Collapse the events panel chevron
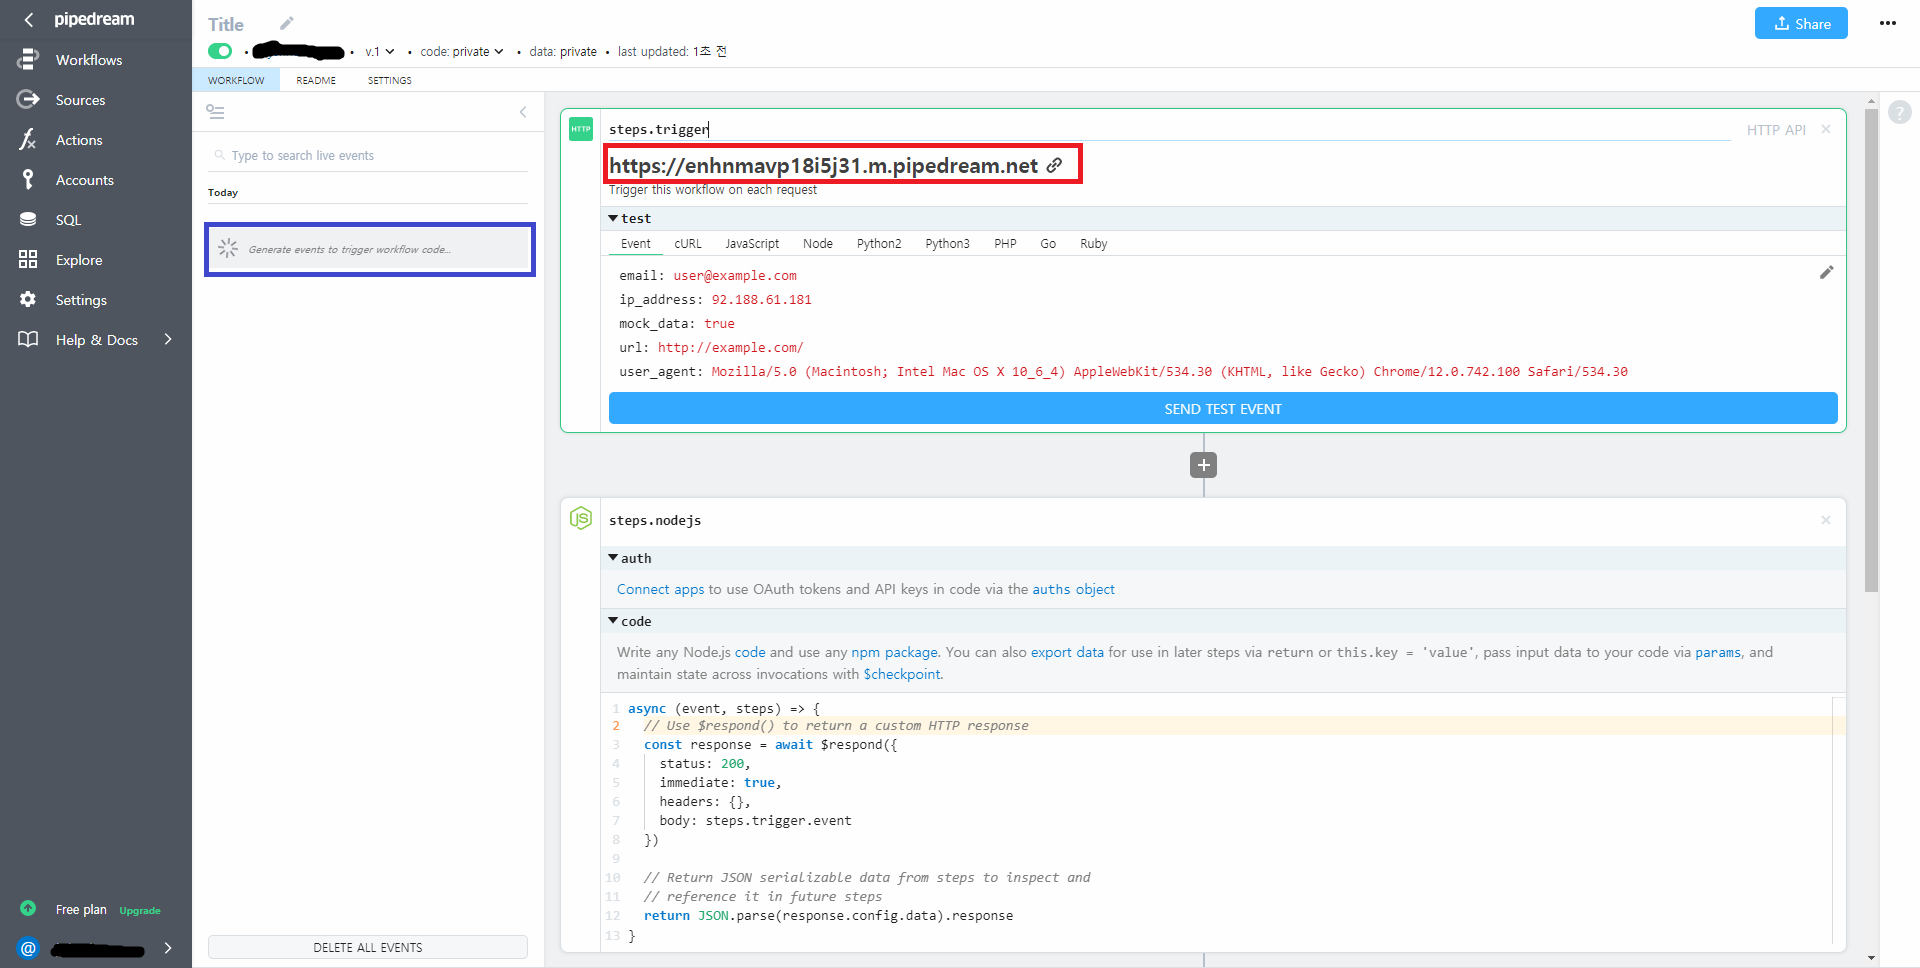Image resolution: width=1920 pixels, height=968 pixels. [523, 112]
